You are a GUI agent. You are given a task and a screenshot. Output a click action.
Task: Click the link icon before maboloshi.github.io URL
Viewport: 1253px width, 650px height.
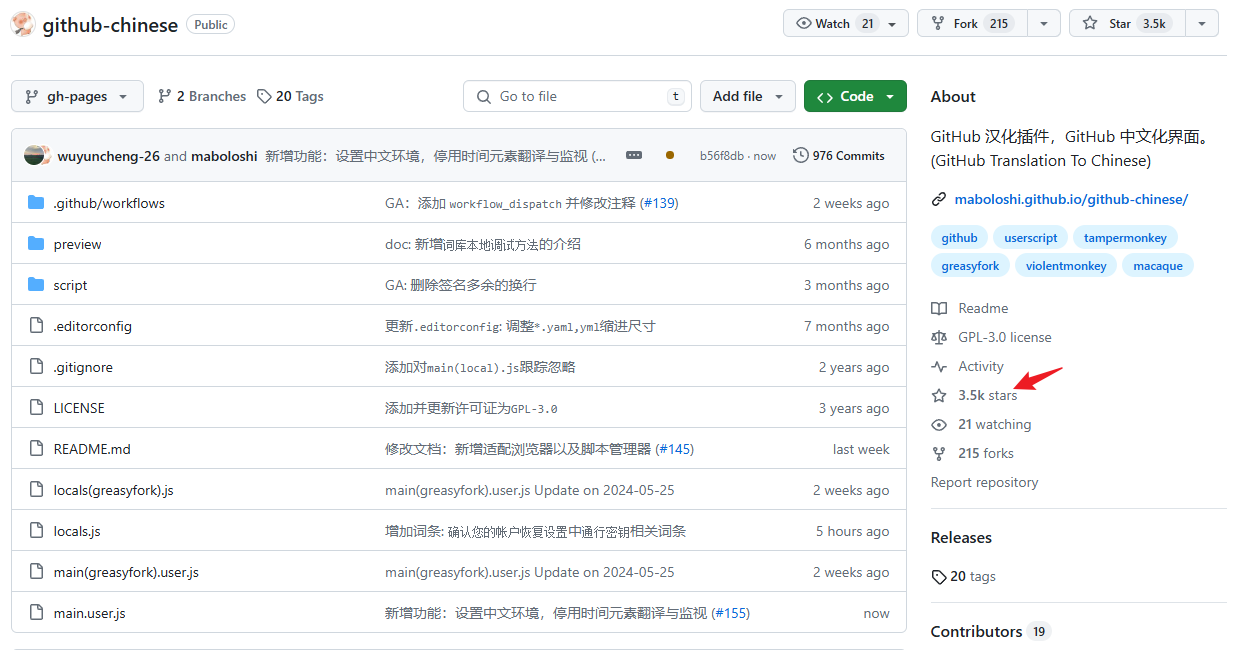(939, 199)
